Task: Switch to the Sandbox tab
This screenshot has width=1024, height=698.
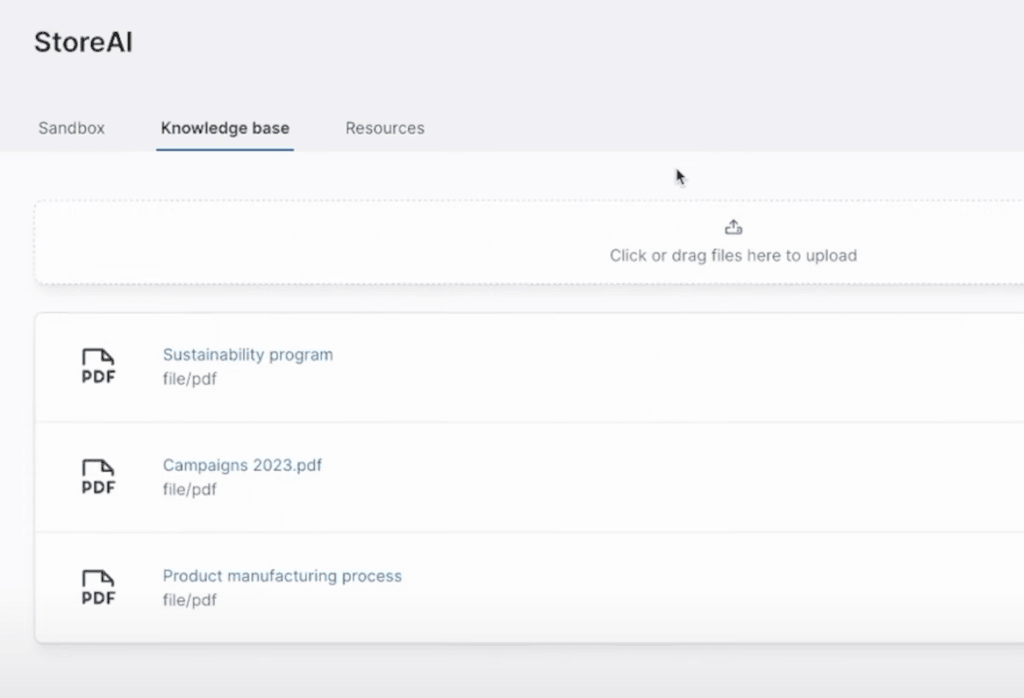Action: point(70,128)
